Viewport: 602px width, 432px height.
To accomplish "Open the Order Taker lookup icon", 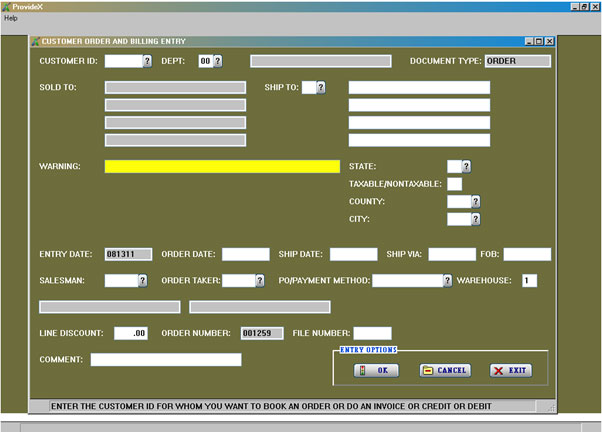I will coord(260,281).
